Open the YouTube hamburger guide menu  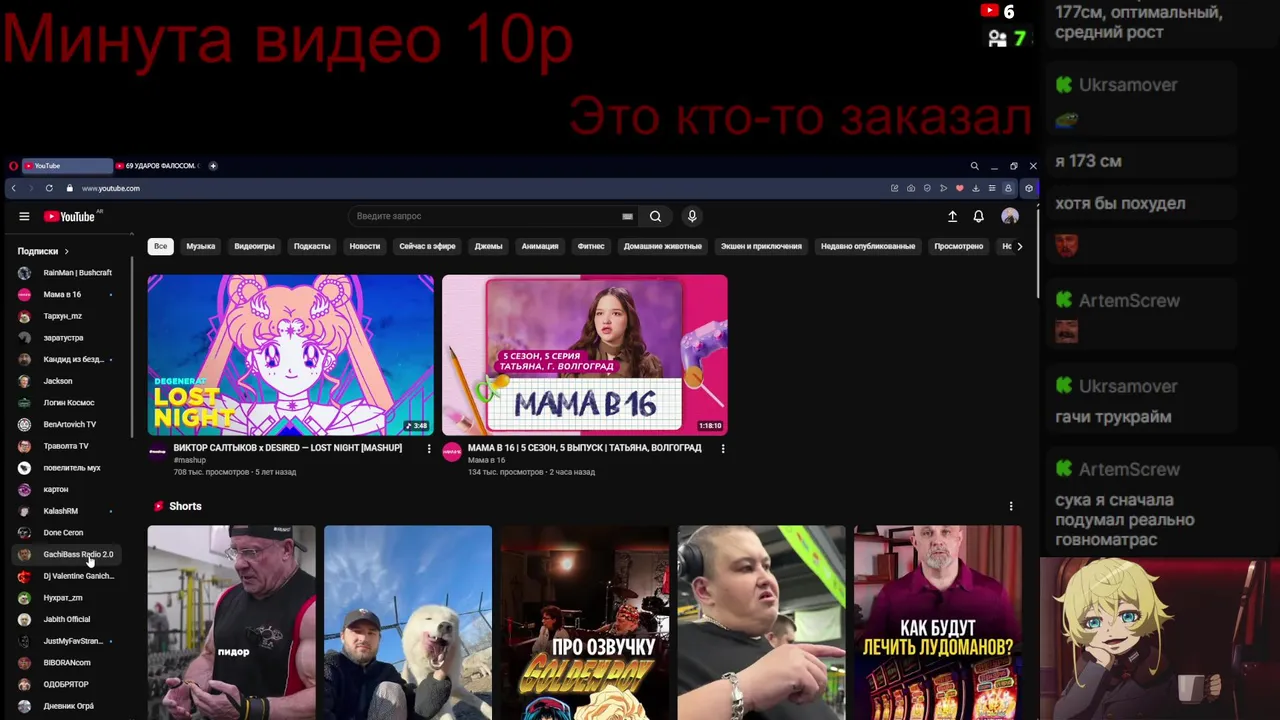24,216
